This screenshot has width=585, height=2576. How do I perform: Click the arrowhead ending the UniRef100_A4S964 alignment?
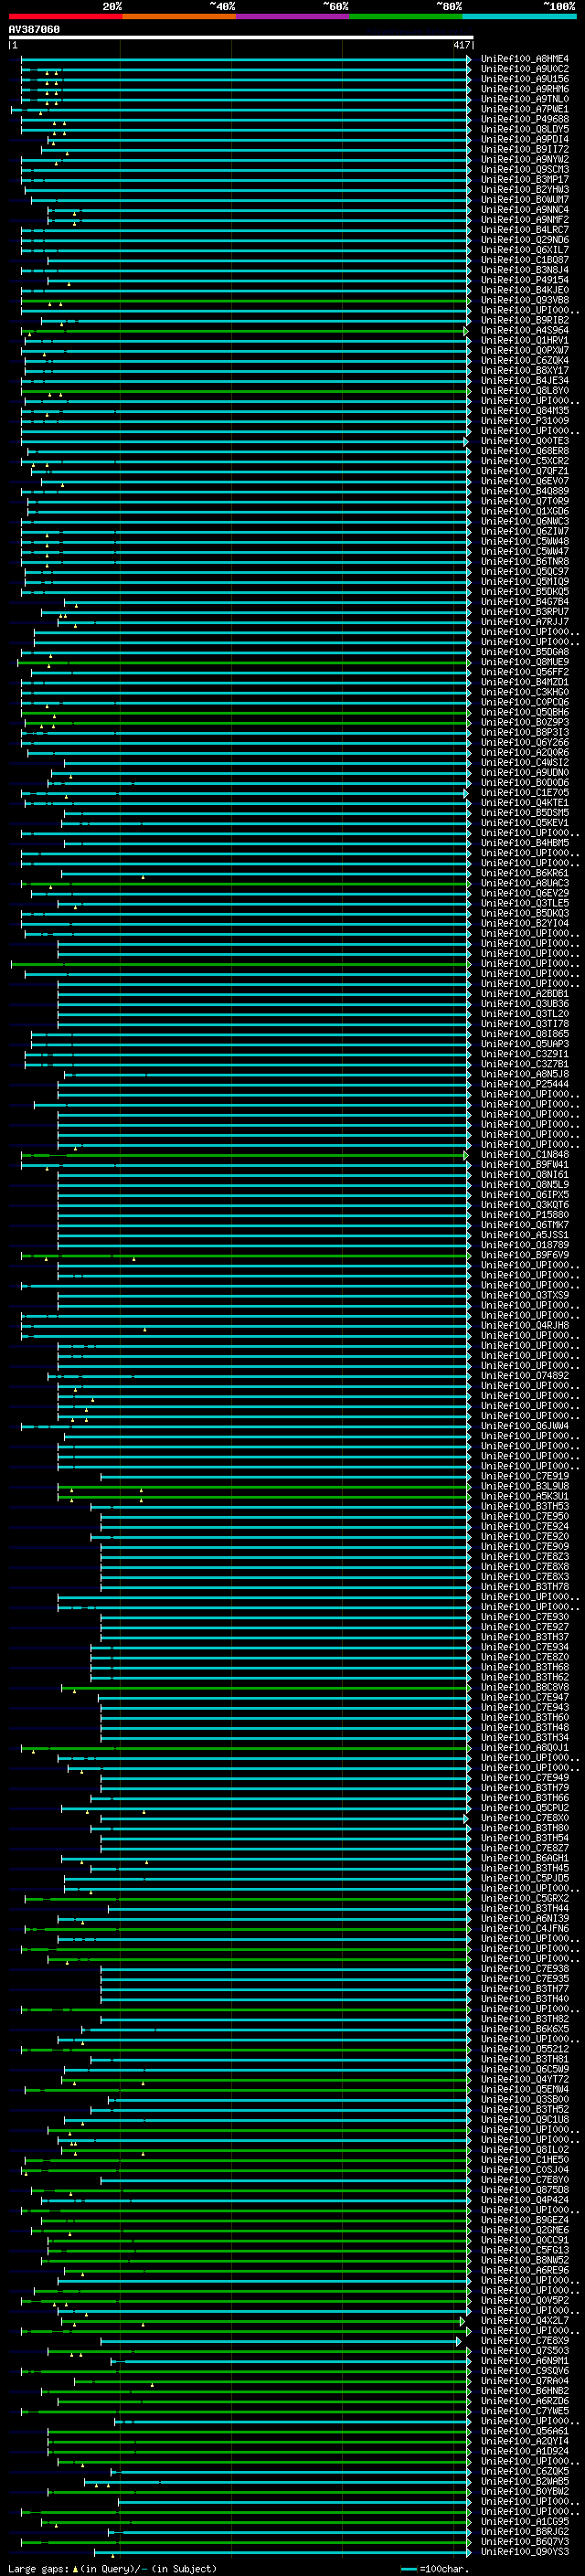pyautogui.click(x=466, y=330)
